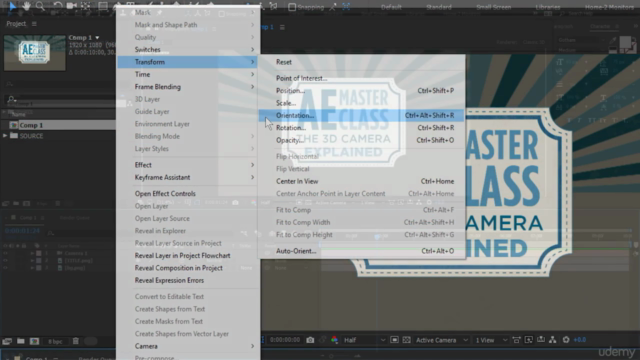
Task: Choose Reset in the Transform submenu
Action: click(x=362, y=62)
